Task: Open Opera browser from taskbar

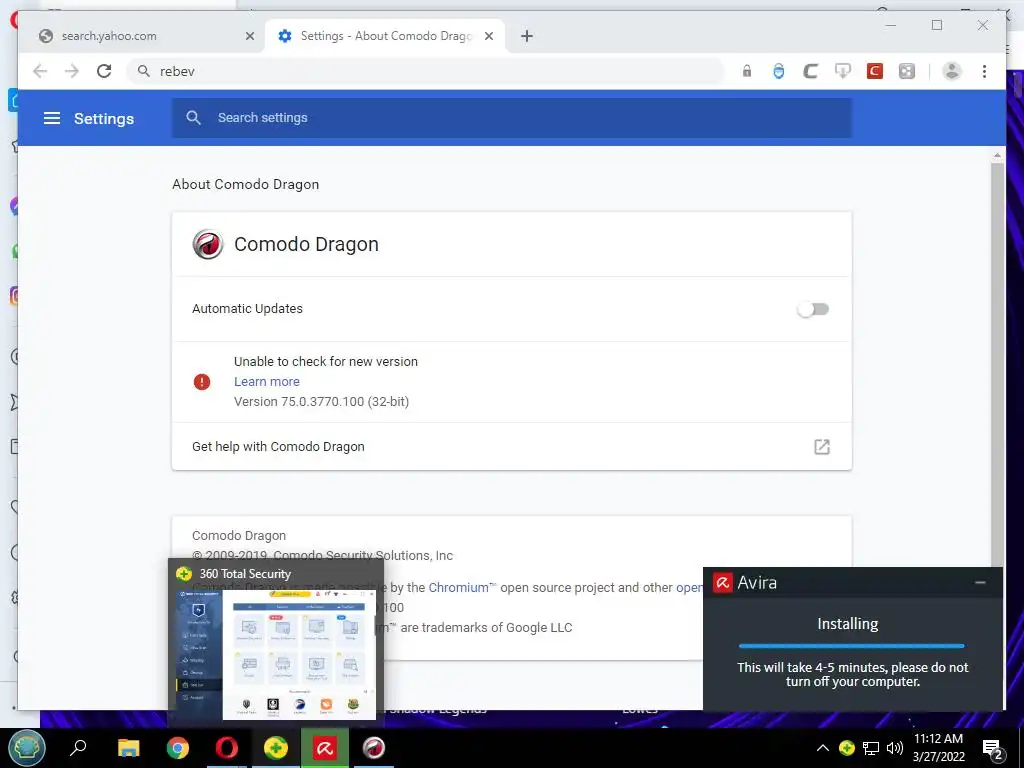Action: point(227,748)
